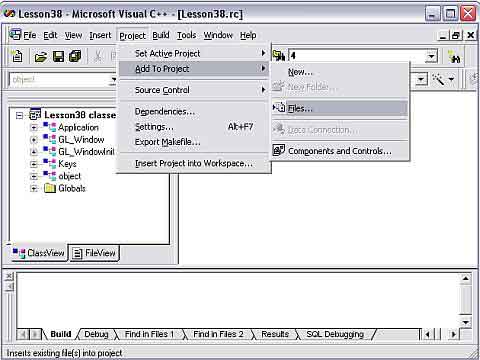Switch to the SQL Debugging tab
Viewport: 480px width, 360px height.
point(335,334)
